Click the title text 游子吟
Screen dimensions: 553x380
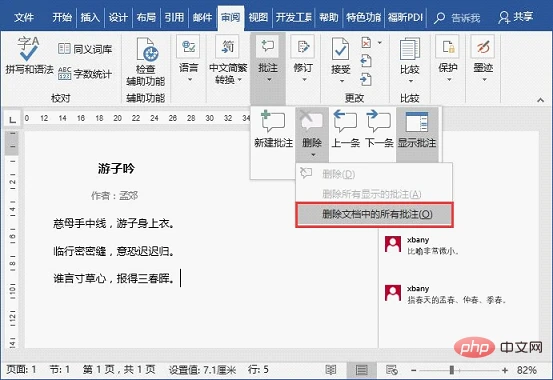coord(116,168)
